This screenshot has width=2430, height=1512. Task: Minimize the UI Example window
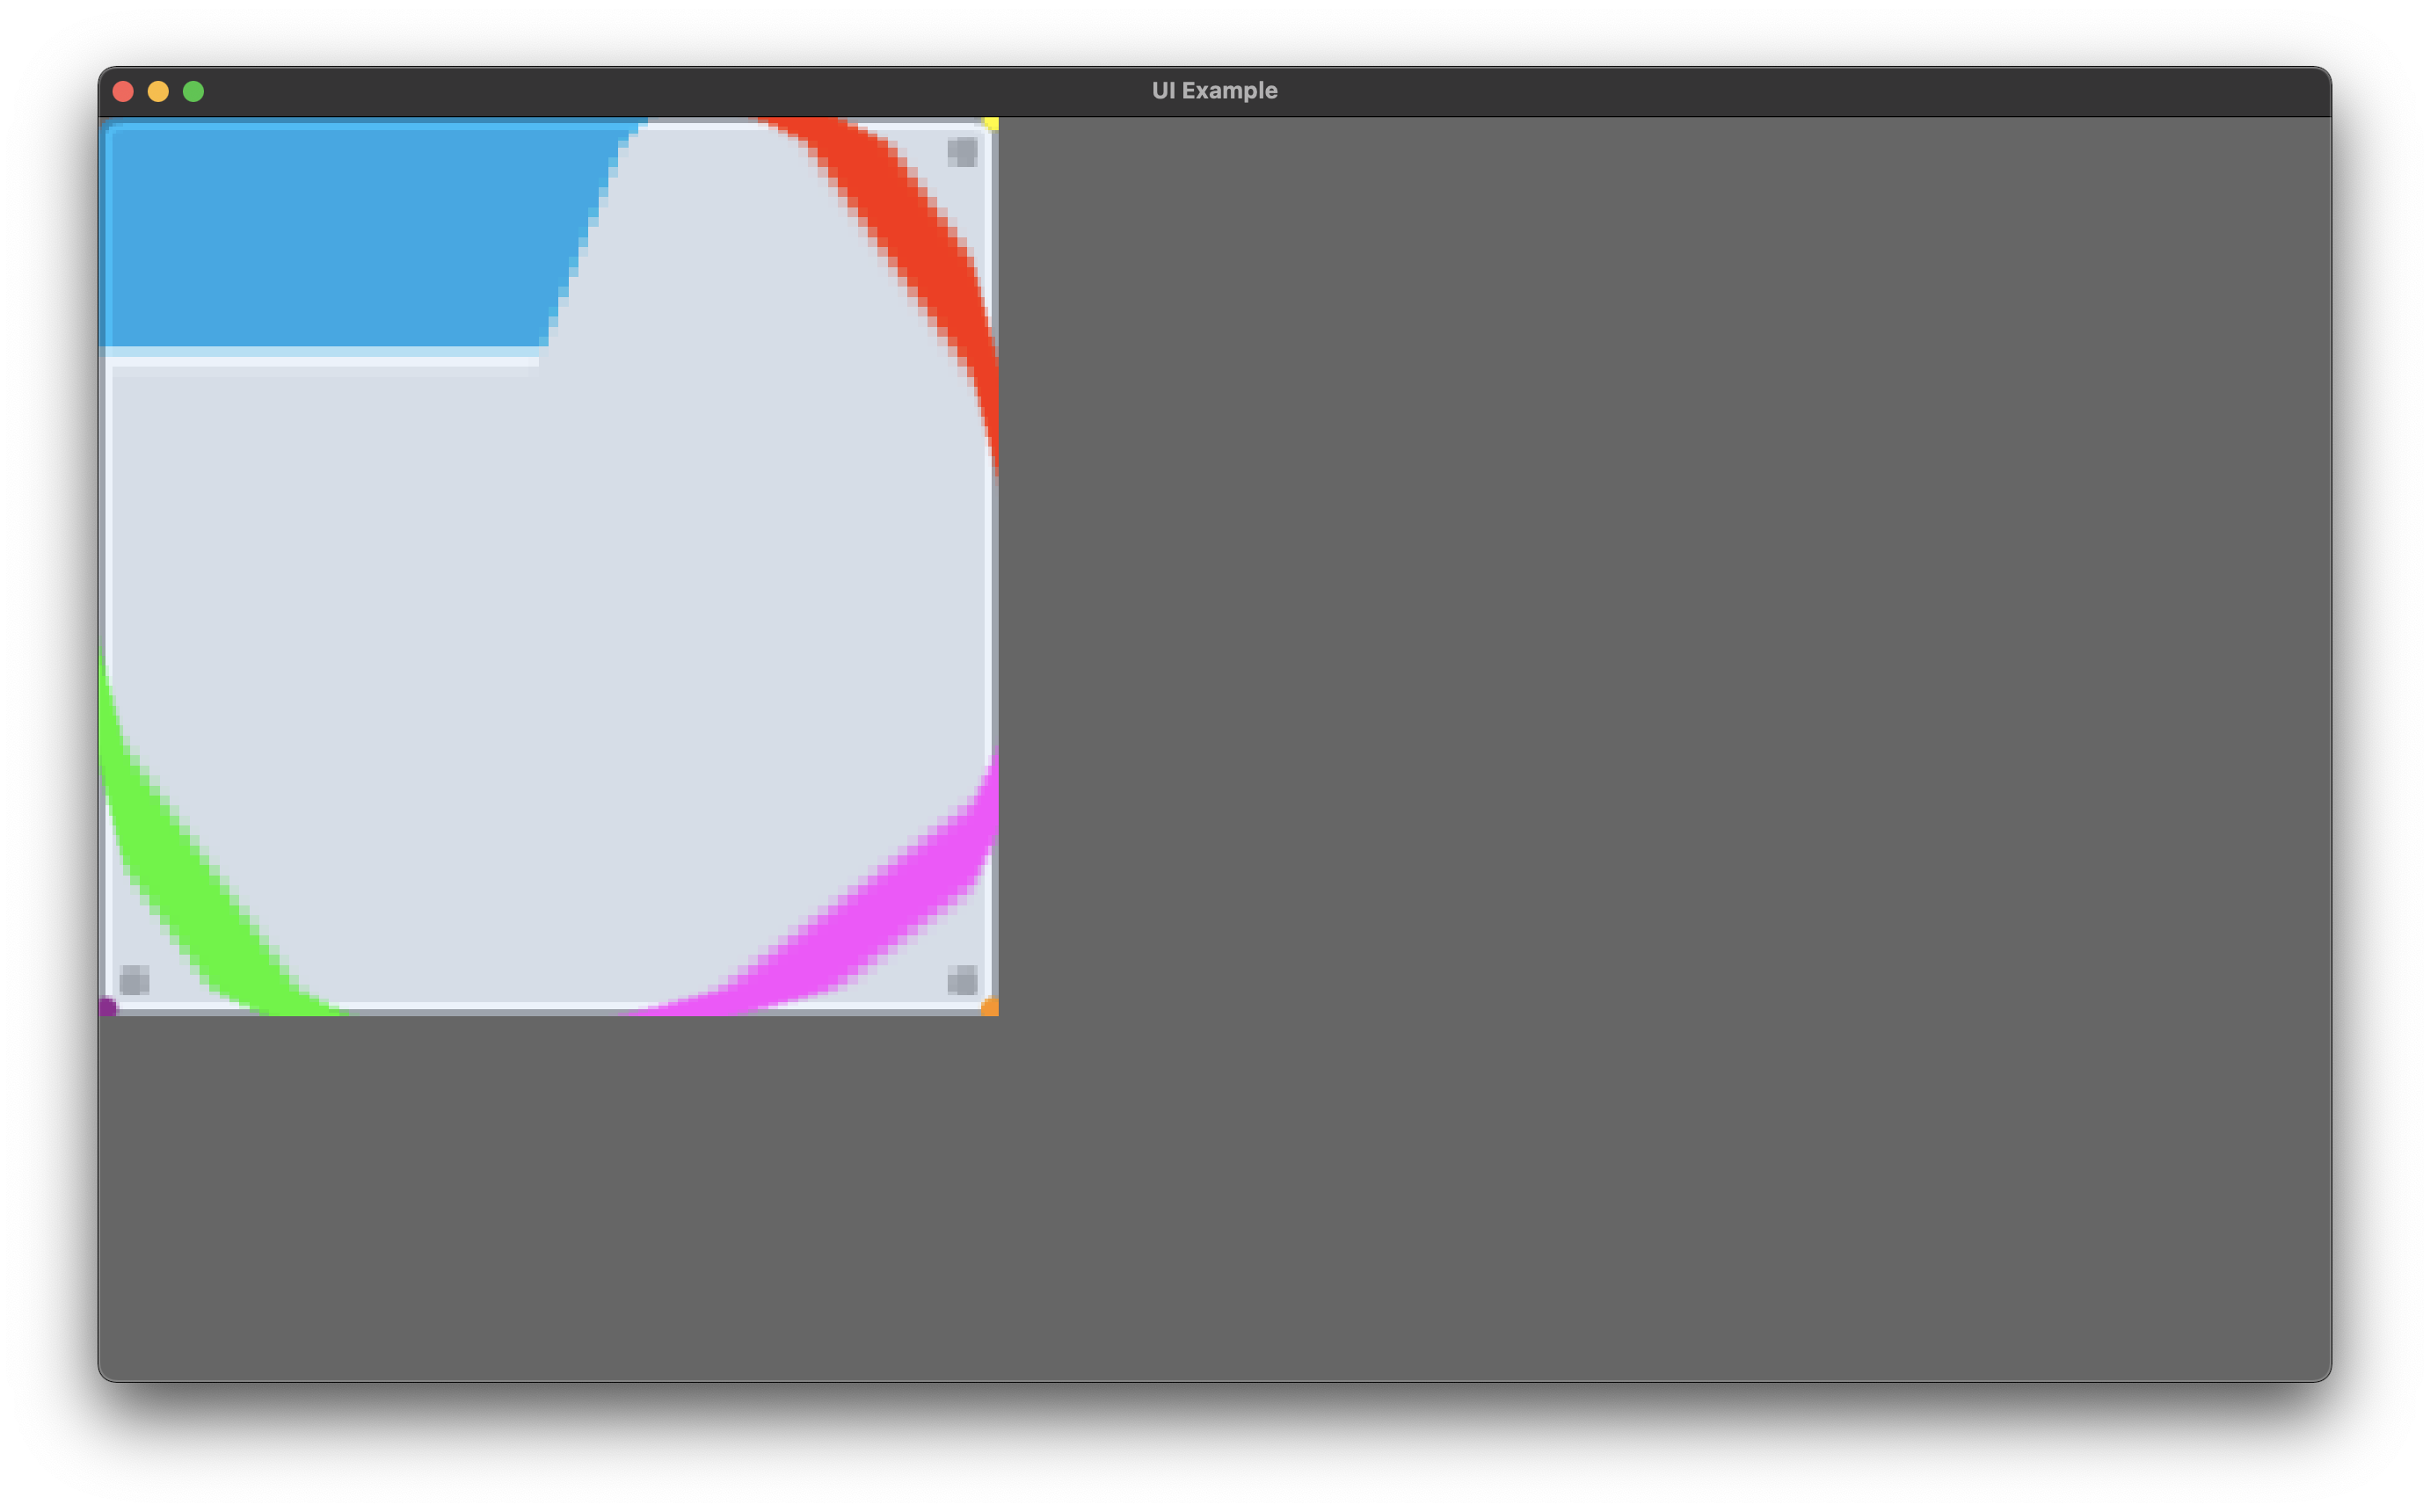[158, 91]
